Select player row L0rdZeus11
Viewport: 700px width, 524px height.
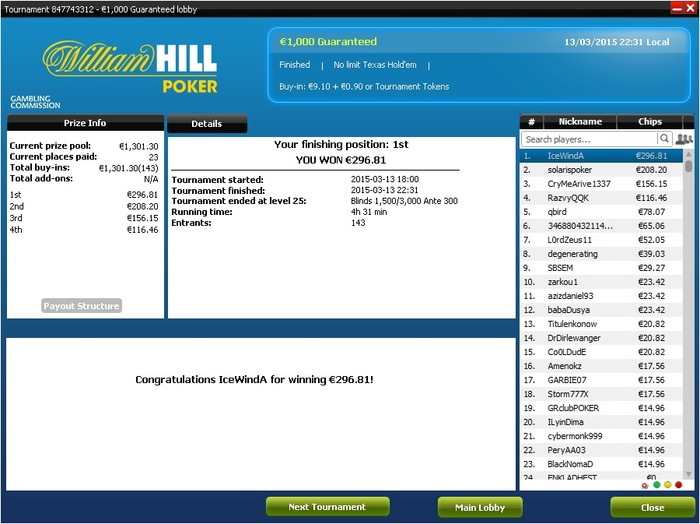(x=601, y=240)
